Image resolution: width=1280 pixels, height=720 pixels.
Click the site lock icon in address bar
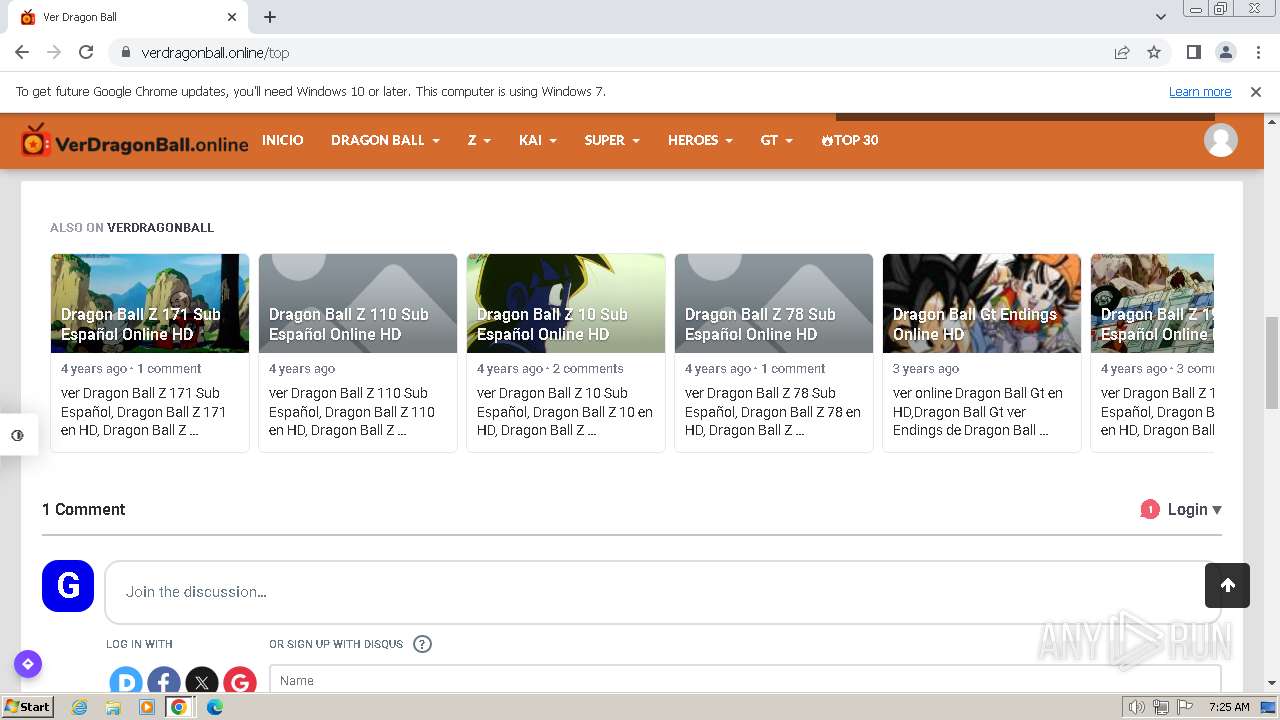[x=125, y=52]
